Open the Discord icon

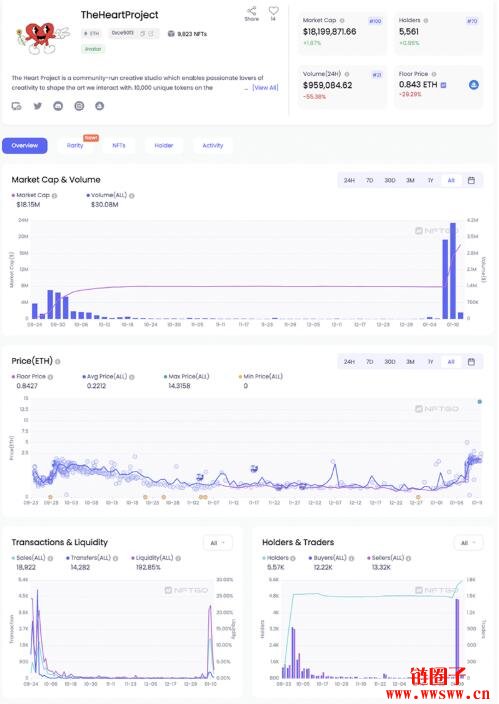58,106
